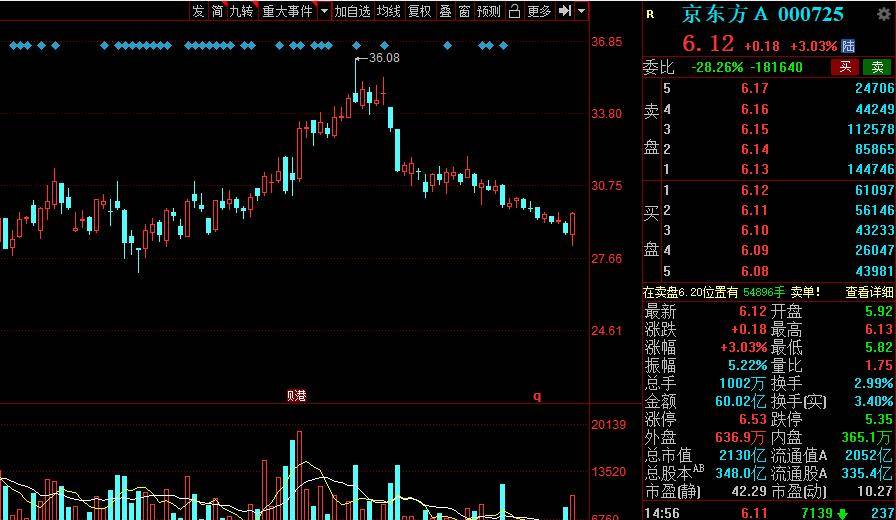Click the 总市值 2130亿 value

tap(742, 455)
